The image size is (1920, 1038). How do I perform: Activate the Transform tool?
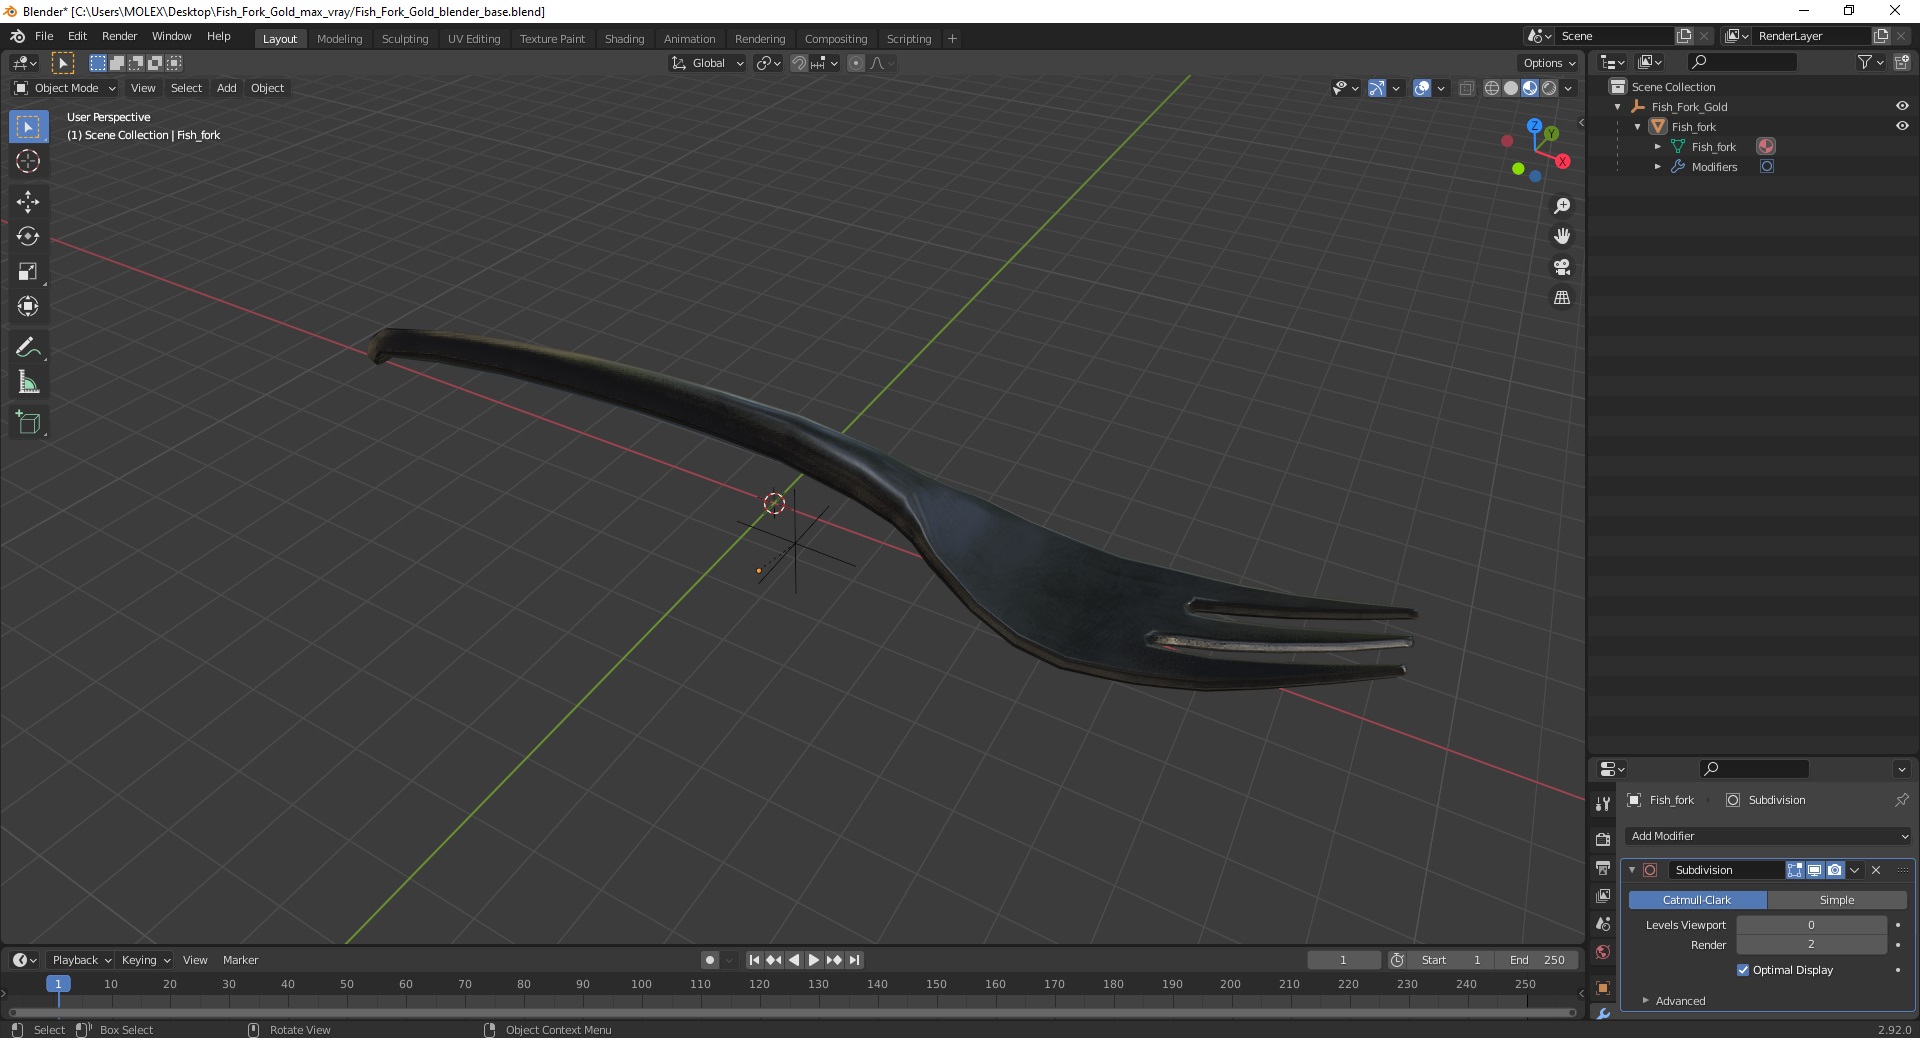[x=28, y=306]
